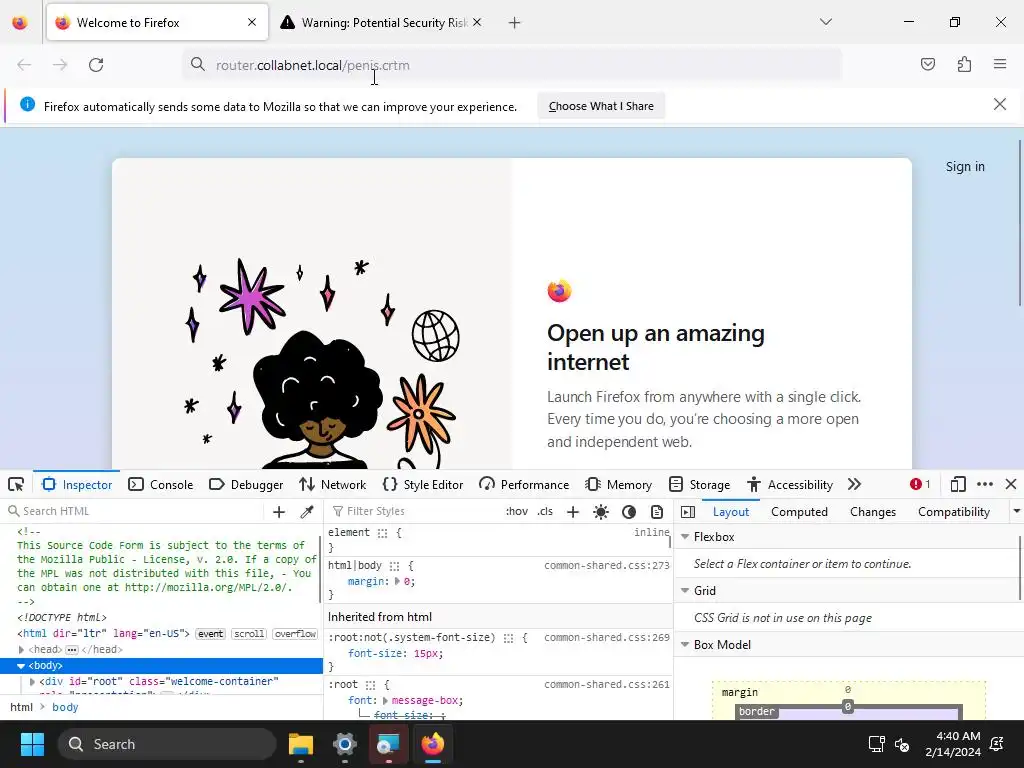Image resolution: width=1024 pixels, height=768 pixels.
Task: Add a new CSS rule
Action: pyautogui.click(x=573, y=512)
